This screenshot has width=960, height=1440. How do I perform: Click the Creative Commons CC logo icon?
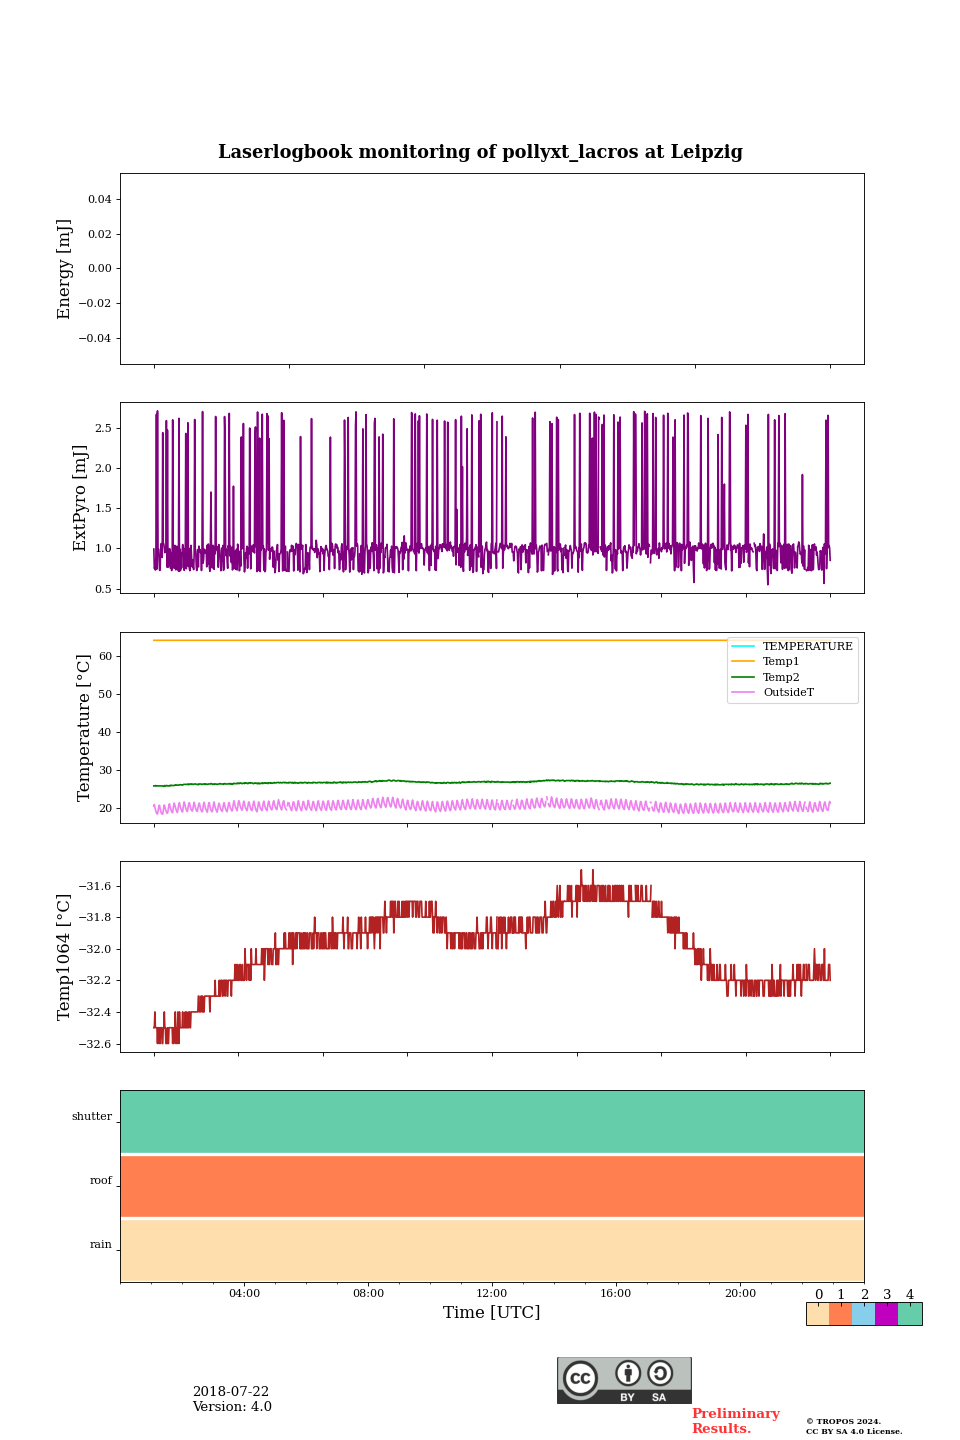point(580,1378)
